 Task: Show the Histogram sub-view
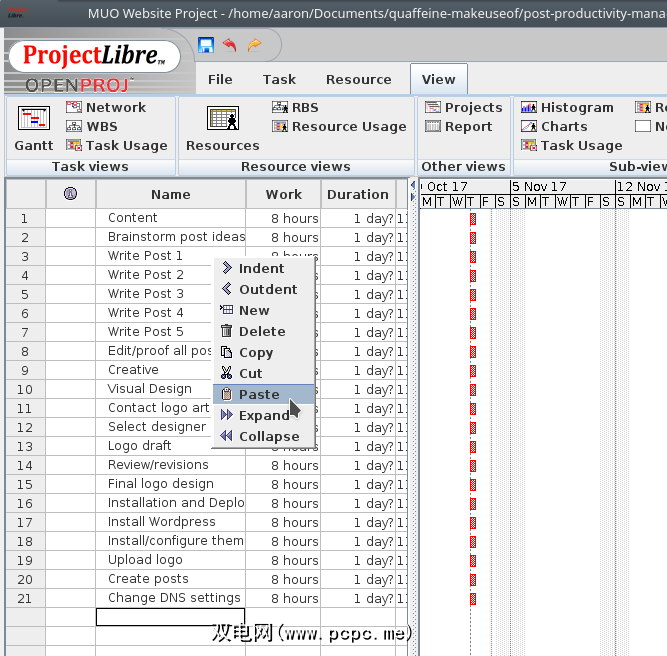click(567, 107)
